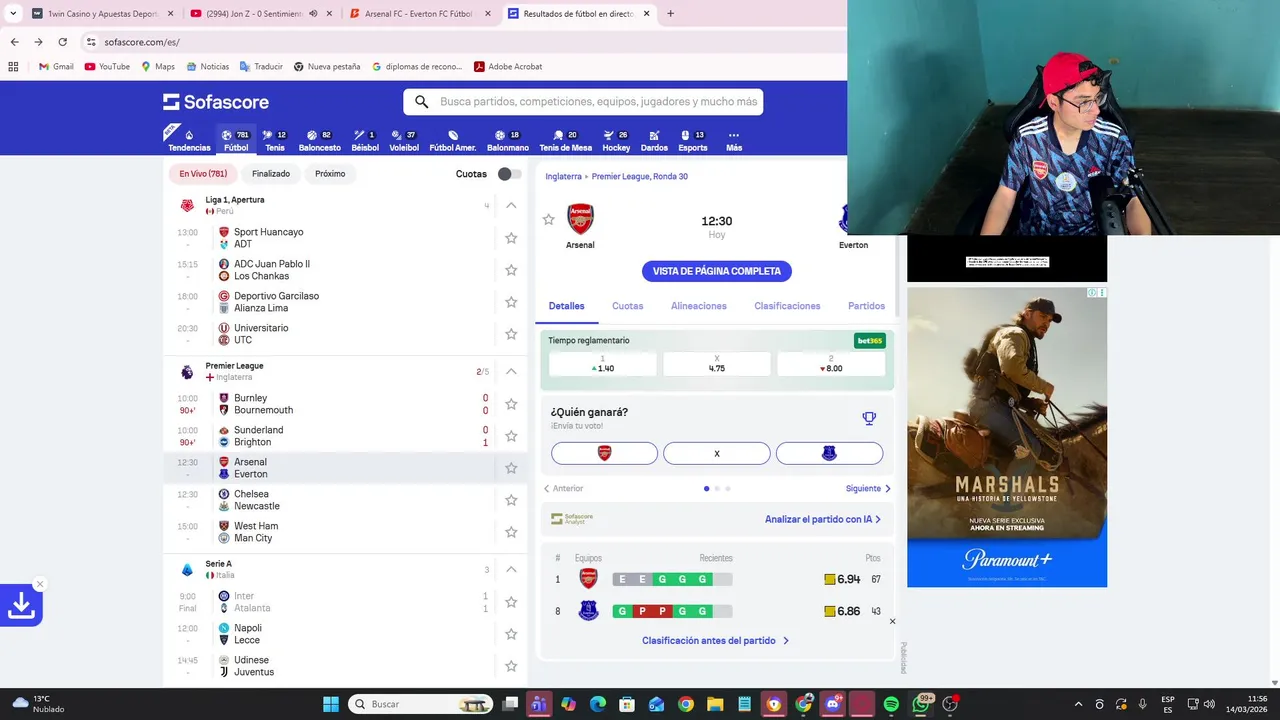Open Analizar el partido con IA
The image size is (1280, 720).
[x=823, y=519]
